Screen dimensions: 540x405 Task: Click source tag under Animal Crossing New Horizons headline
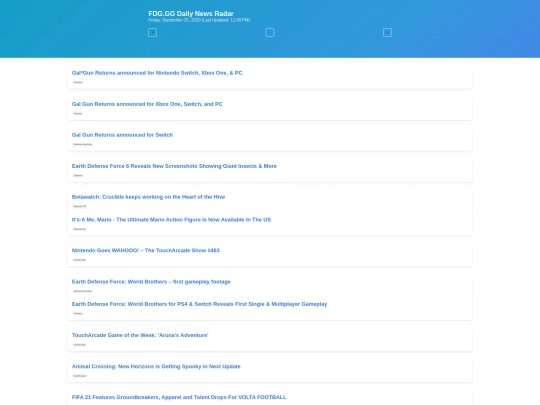(x=80, y=376)
